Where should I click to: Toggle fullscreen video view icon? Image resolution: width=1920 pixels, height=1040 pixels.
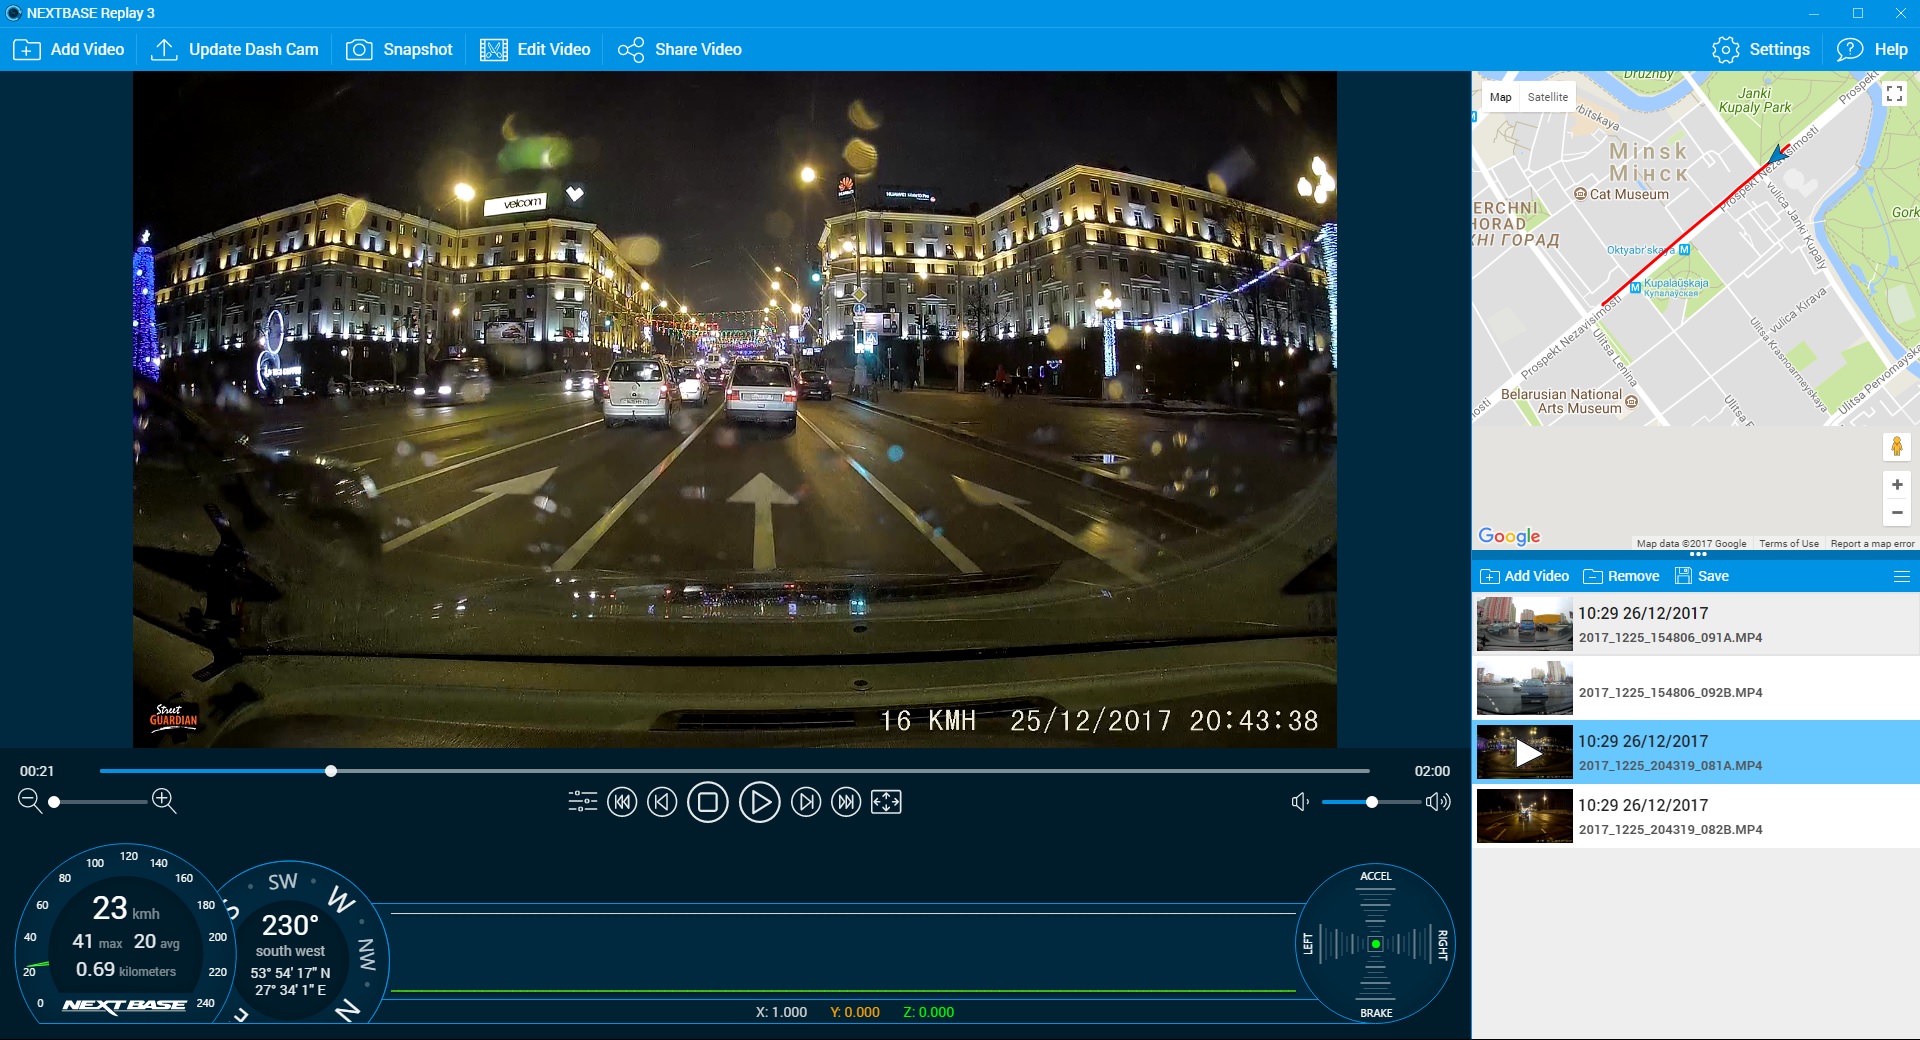886,802
